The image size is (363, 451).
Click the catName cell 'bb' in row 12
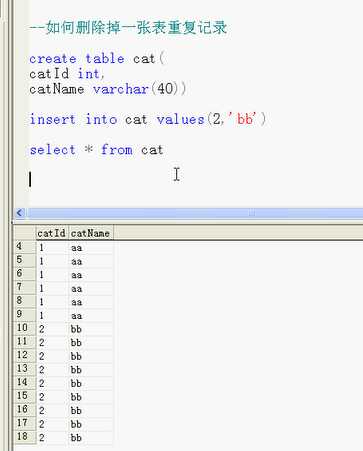coord(90,356)
